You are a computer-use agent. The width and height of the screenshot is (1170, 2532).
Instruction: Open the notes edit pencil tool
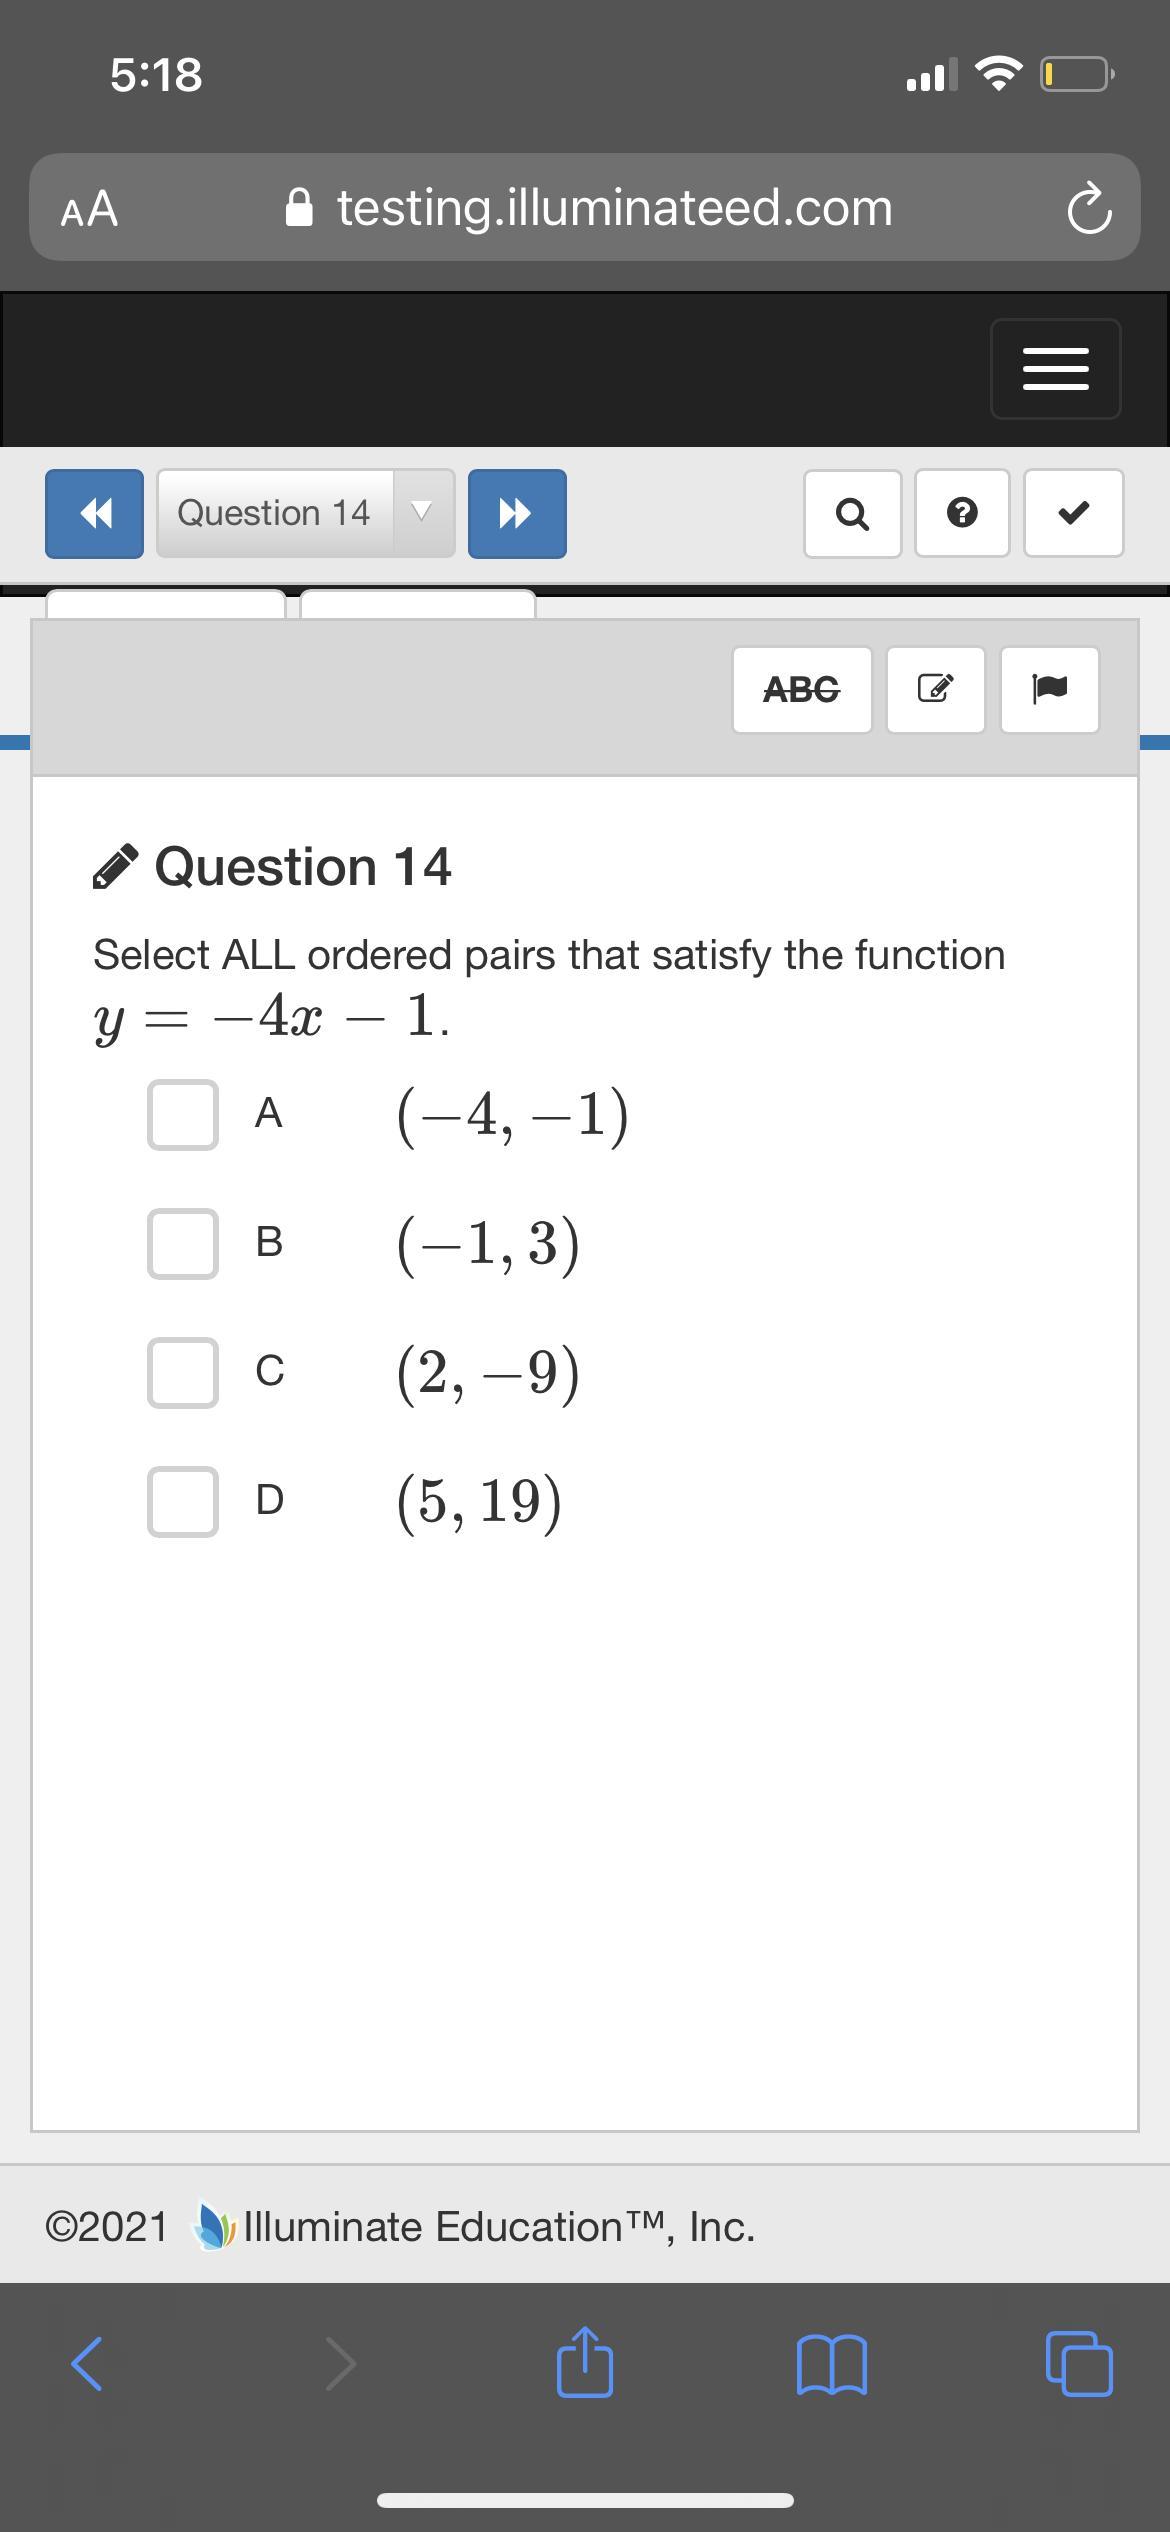pyautogui.click(x=935, y=689)
